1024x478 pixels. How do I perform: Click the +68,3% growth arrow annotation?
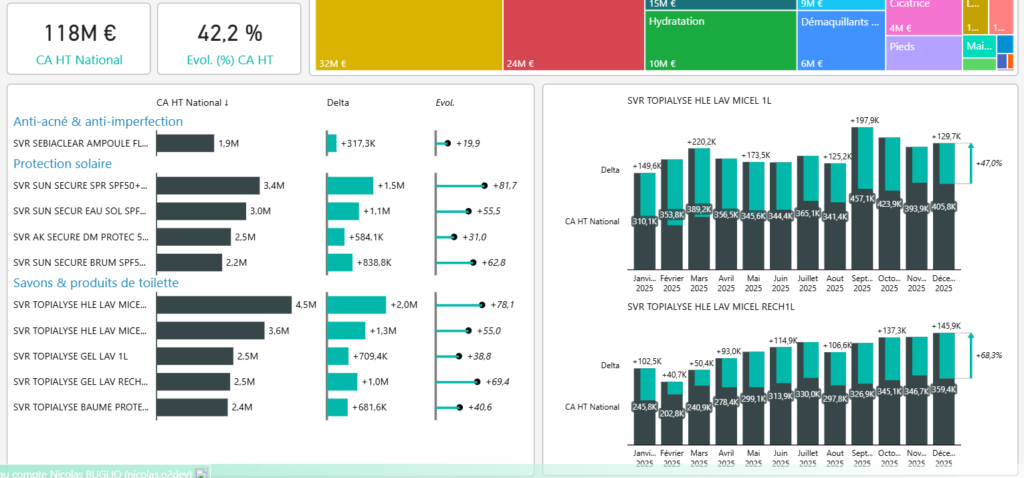(x=973, y=355)
